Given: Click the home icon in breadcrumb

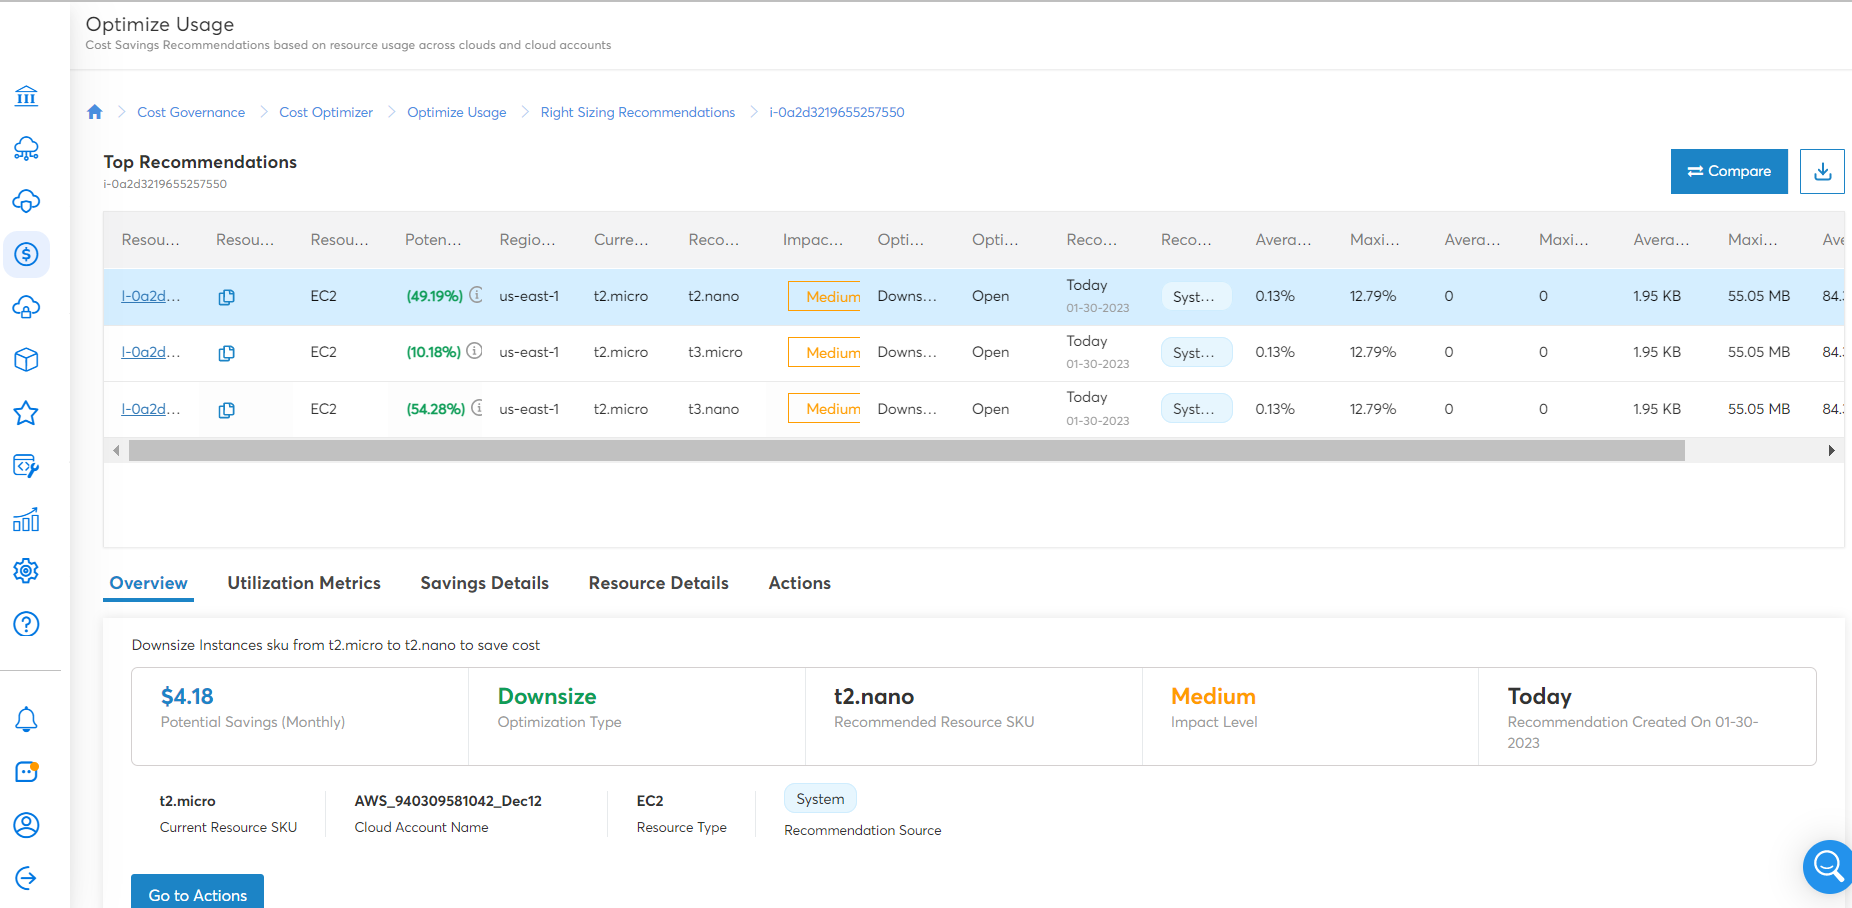Looking at the screenshot, I should pyautogui.click(x=95, y=112).
